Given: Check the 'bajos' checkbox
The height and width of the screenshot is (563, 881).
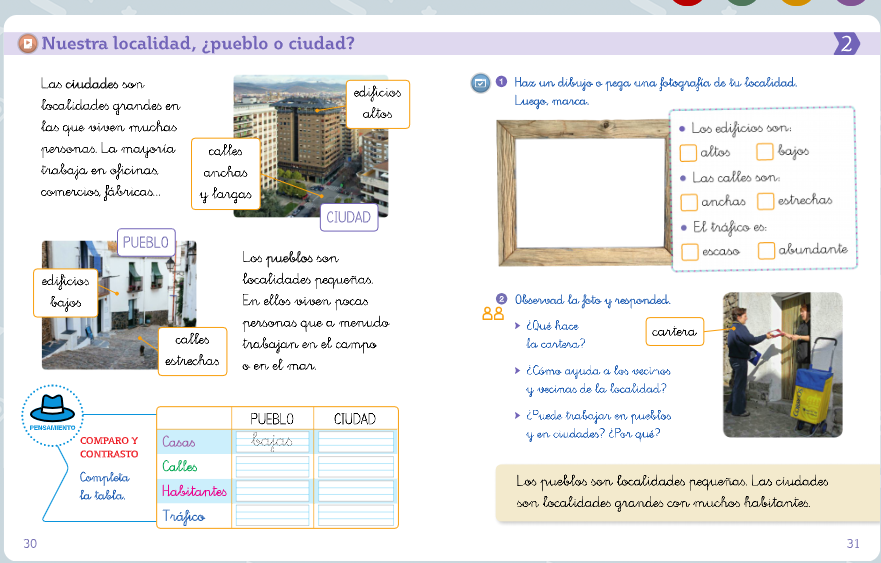Looking at the screenshot, I should (765, 152).
